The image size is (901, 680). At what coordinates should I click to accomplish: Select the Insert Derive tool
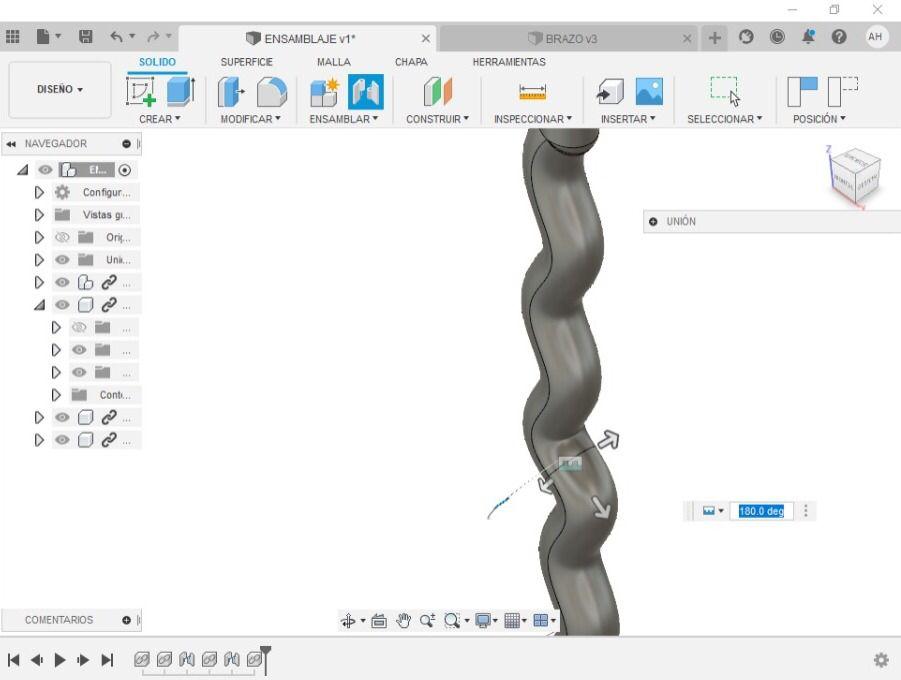pyautogui.click(x=610, y=92)
